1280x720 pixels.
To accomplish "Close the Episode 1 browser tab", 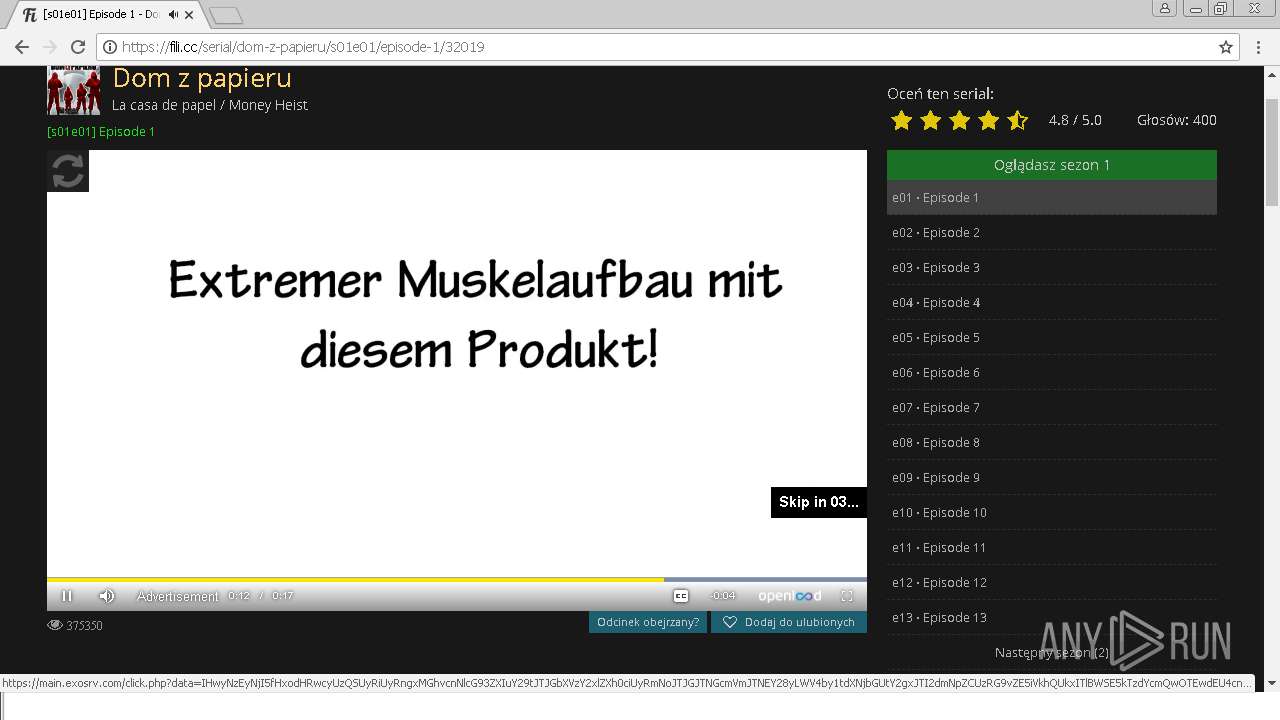I will [x=190, y=15].
